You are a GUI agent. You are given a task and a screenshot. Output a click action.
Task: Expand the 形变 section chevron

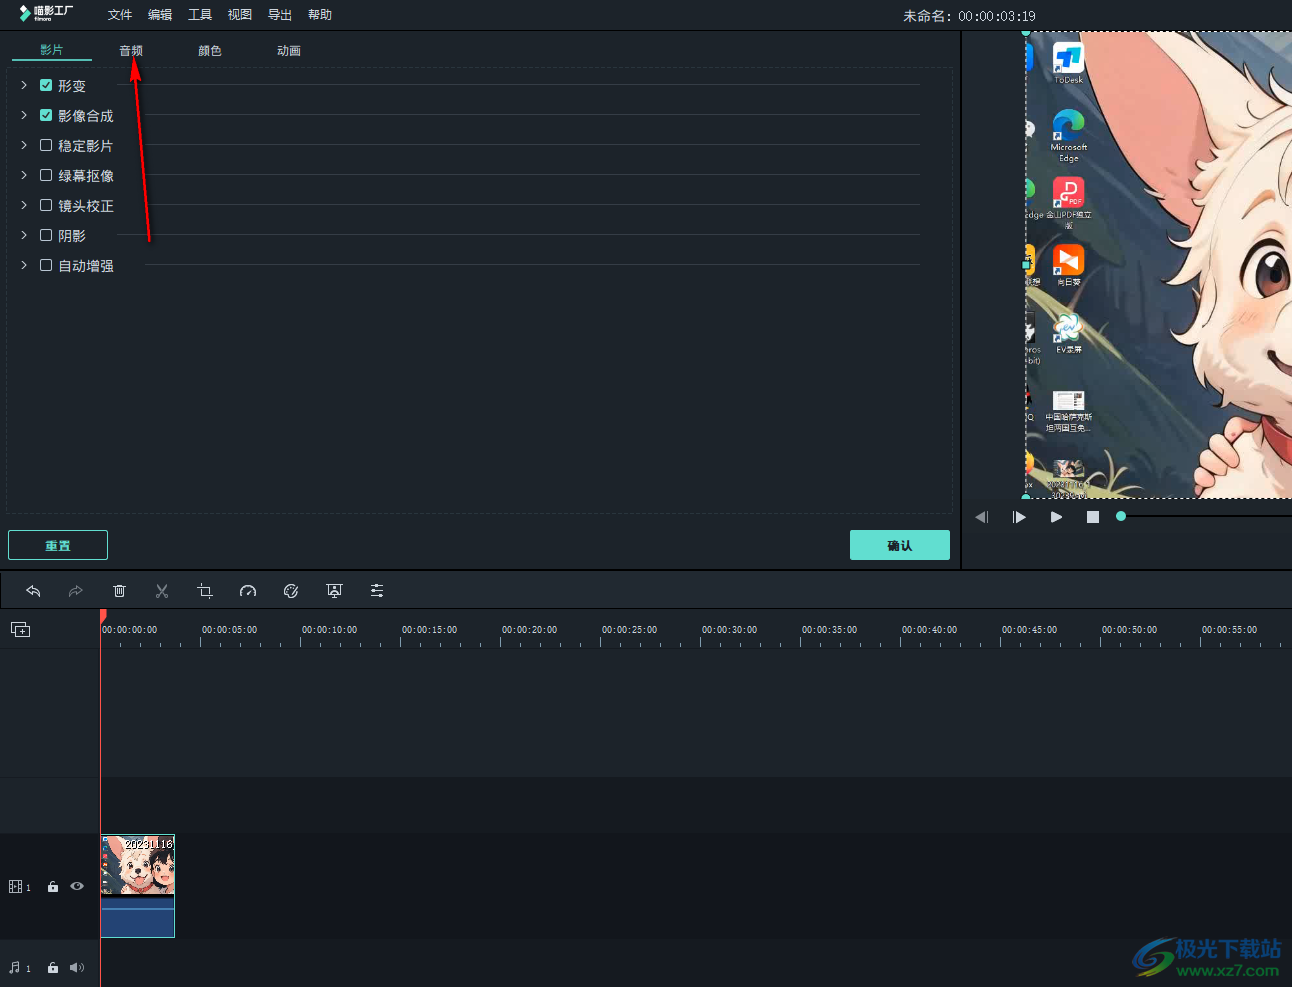24,85
